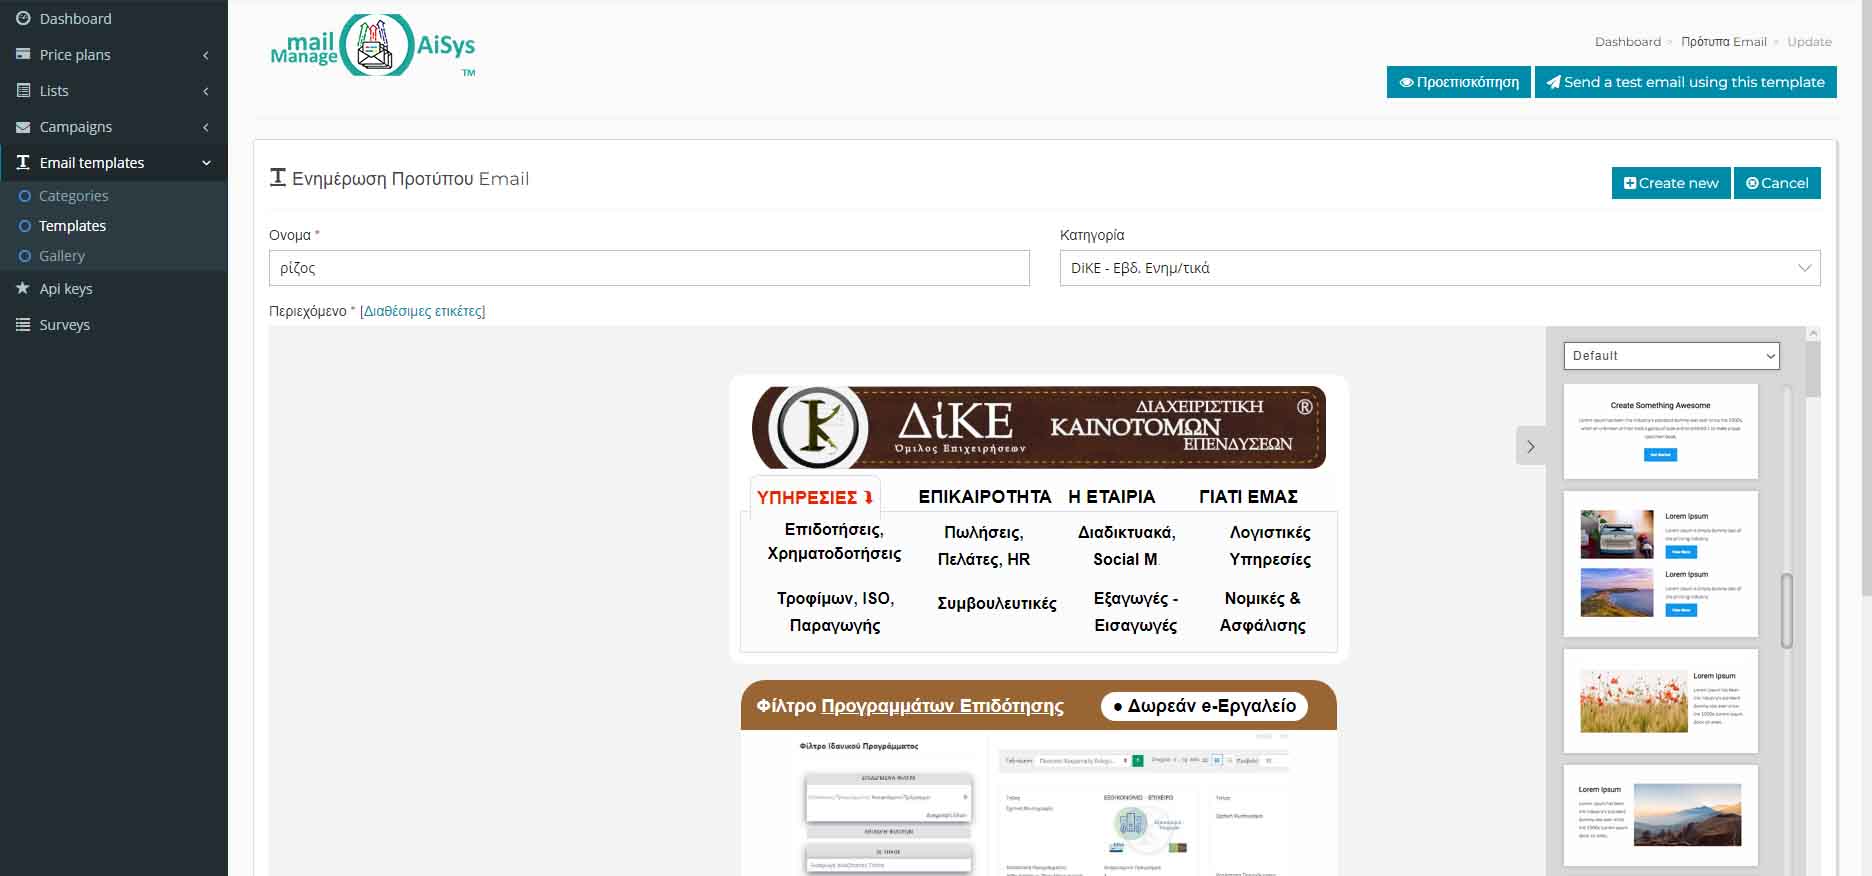The height and width of the screenshot is (876, 1872).
Task: Open the Categories submenu item
Action: click(x=73, y=196)
